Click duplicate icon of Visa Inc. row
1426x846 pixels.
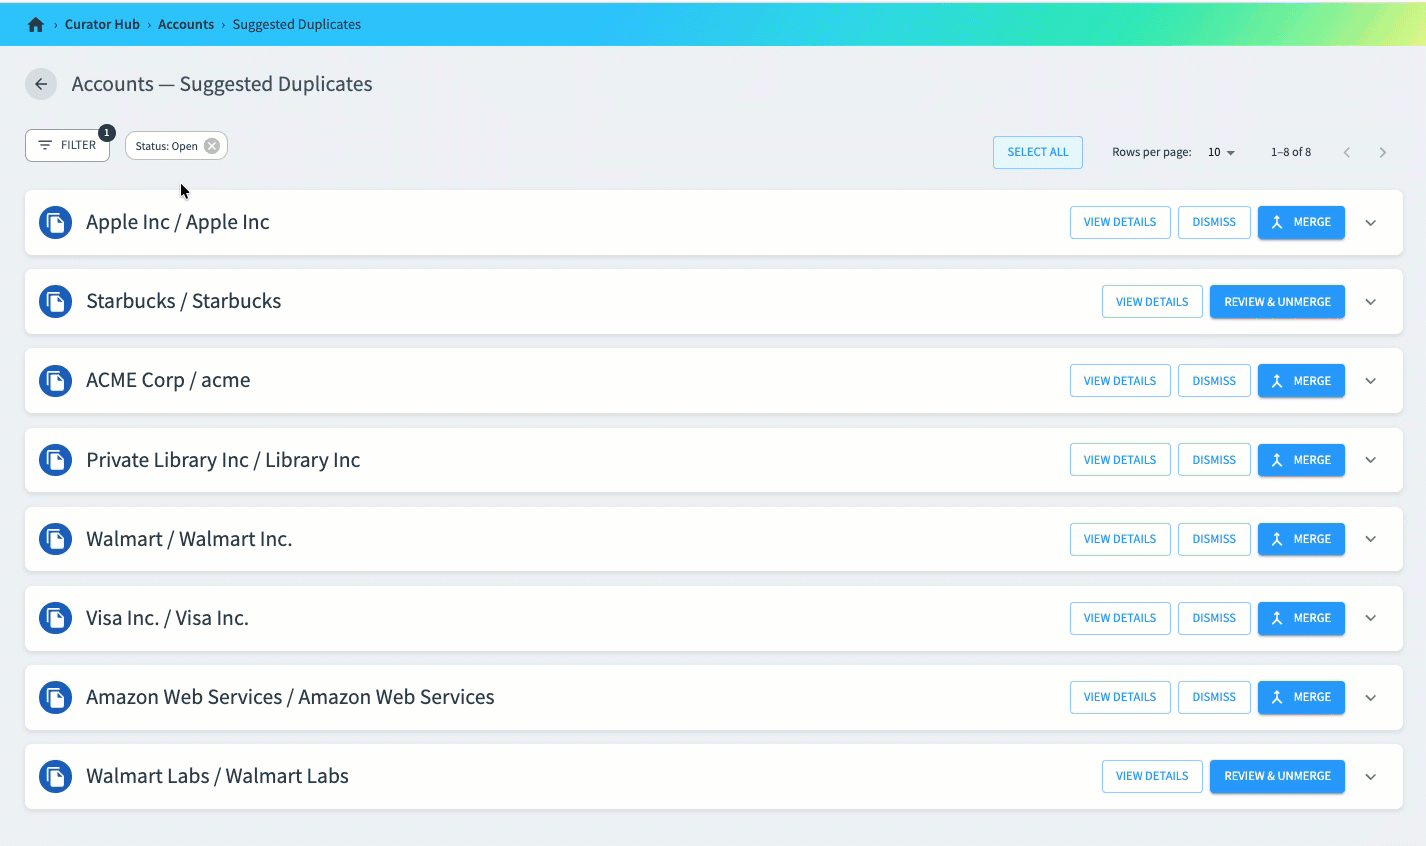click(x=55, y=618)
